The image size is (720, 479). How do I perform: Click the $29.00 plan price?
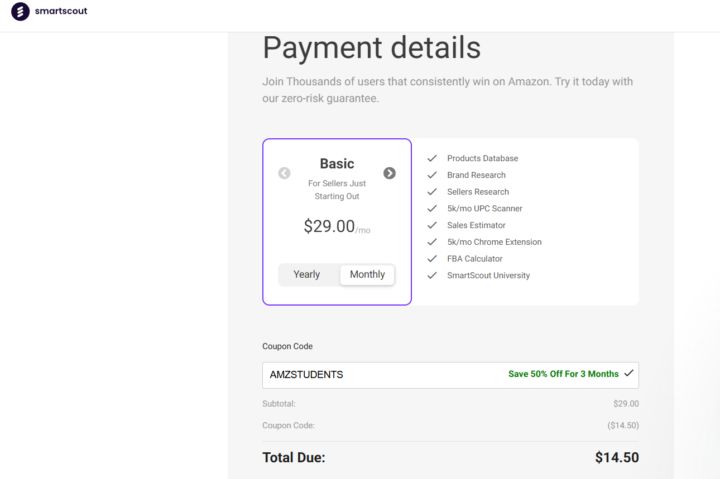point(329,227)
